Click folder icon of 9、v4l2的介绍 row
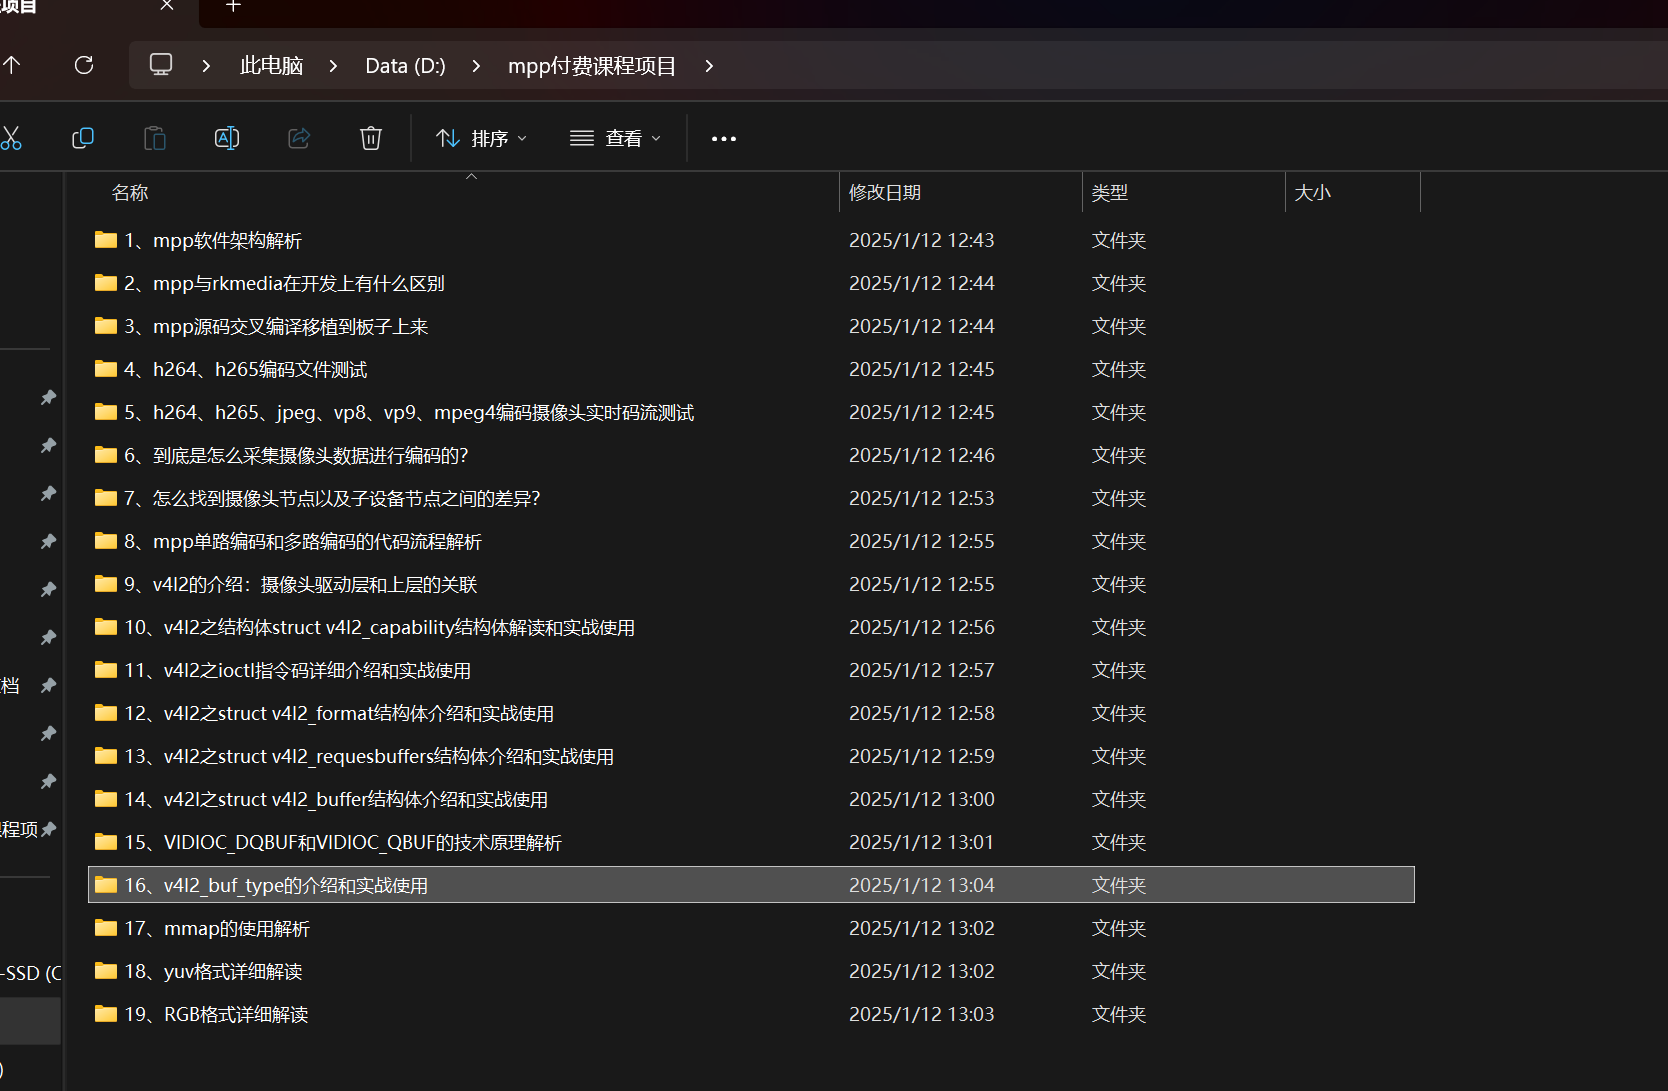 (x=106, y=584)
